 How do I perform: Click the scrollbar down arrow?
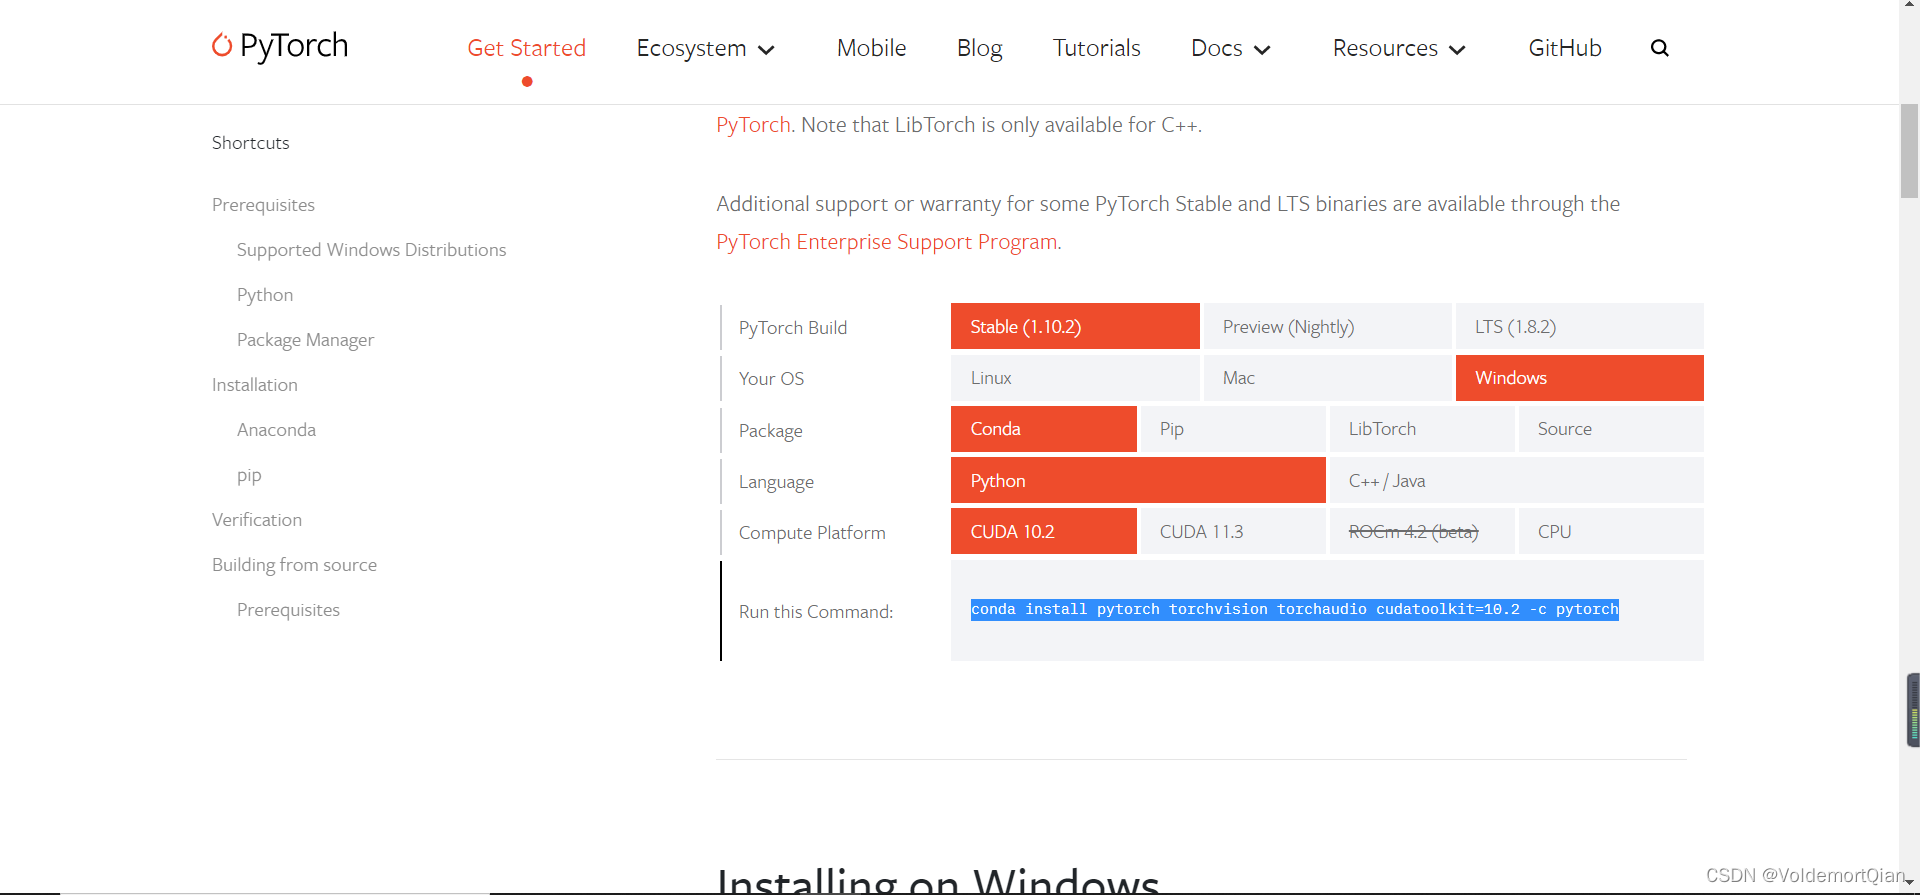[x=1910, y=882]
